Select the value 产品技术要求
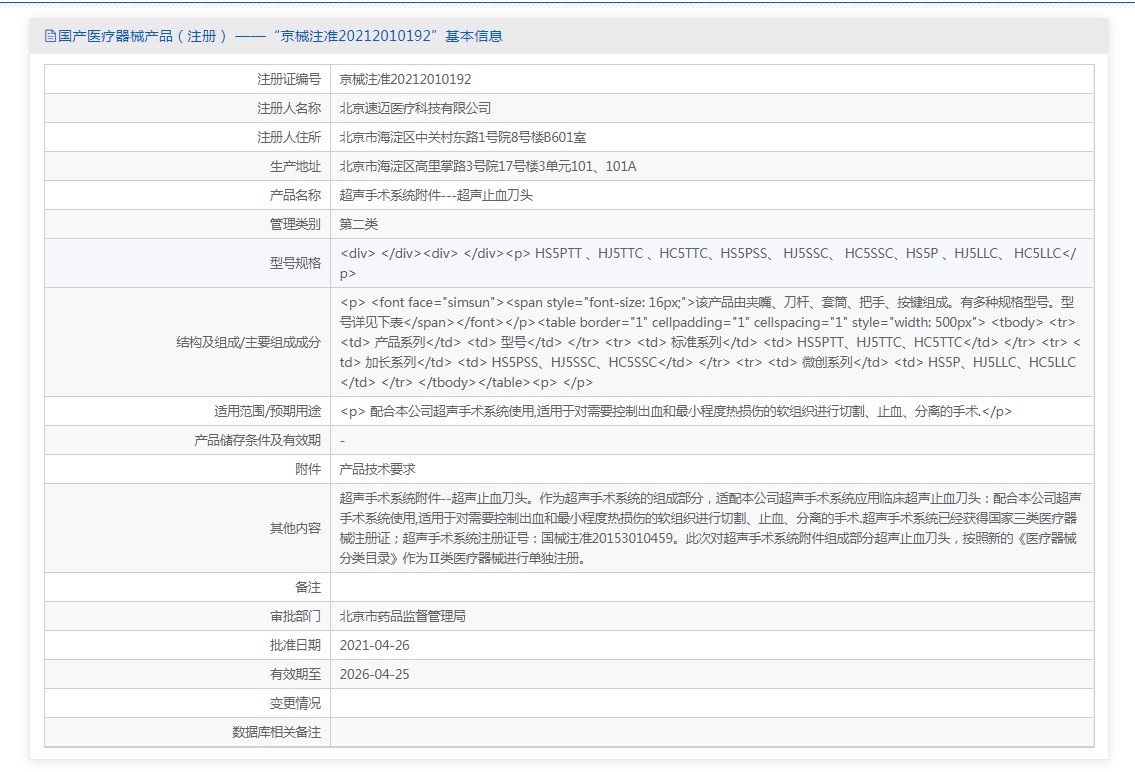1135x772 pixels. 378,470
